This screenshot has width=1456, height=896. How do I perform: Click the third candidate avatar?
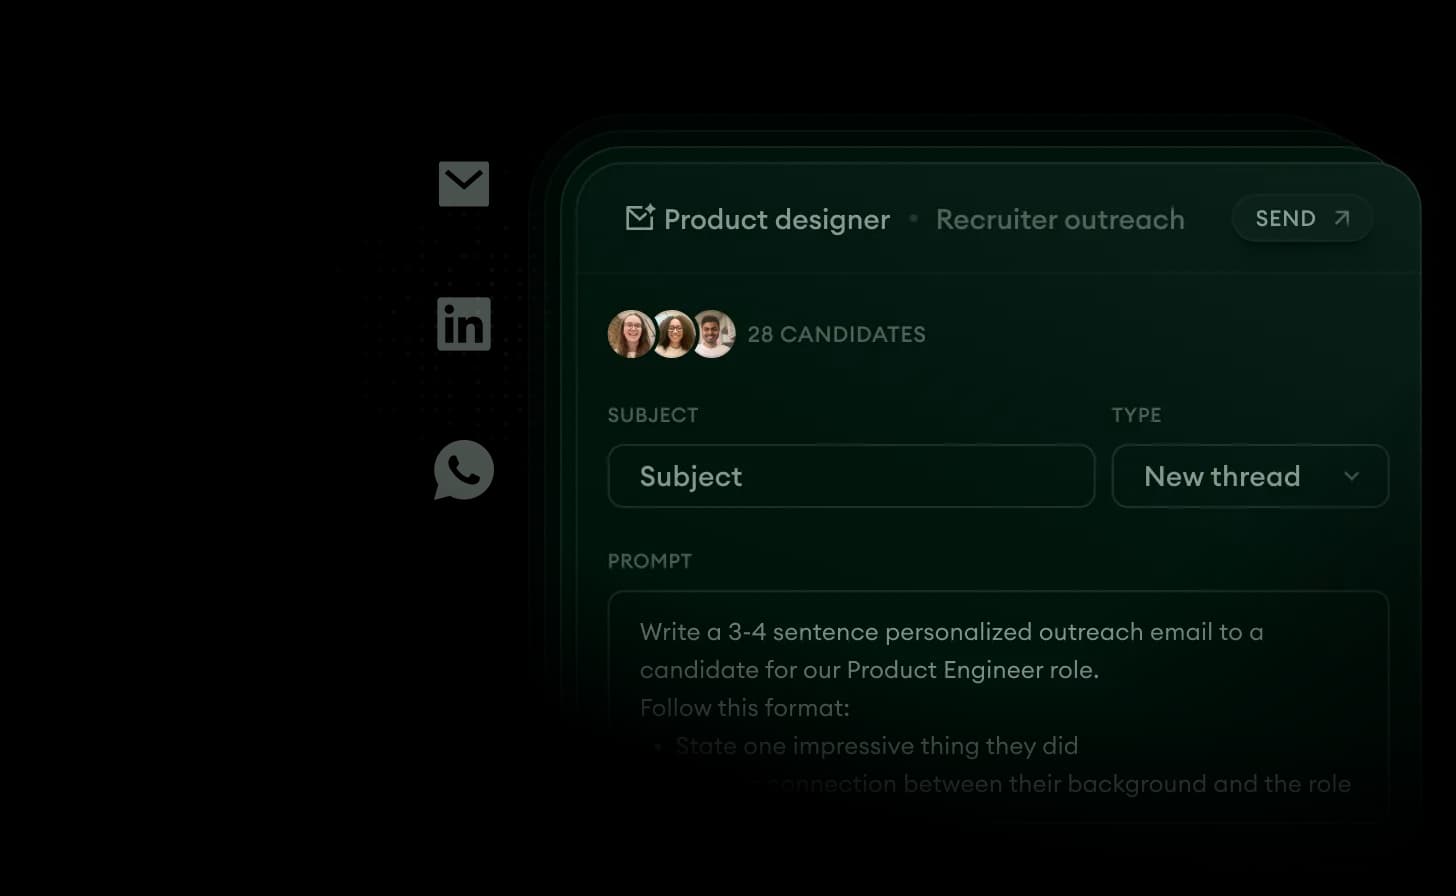[x=714, y=334]
